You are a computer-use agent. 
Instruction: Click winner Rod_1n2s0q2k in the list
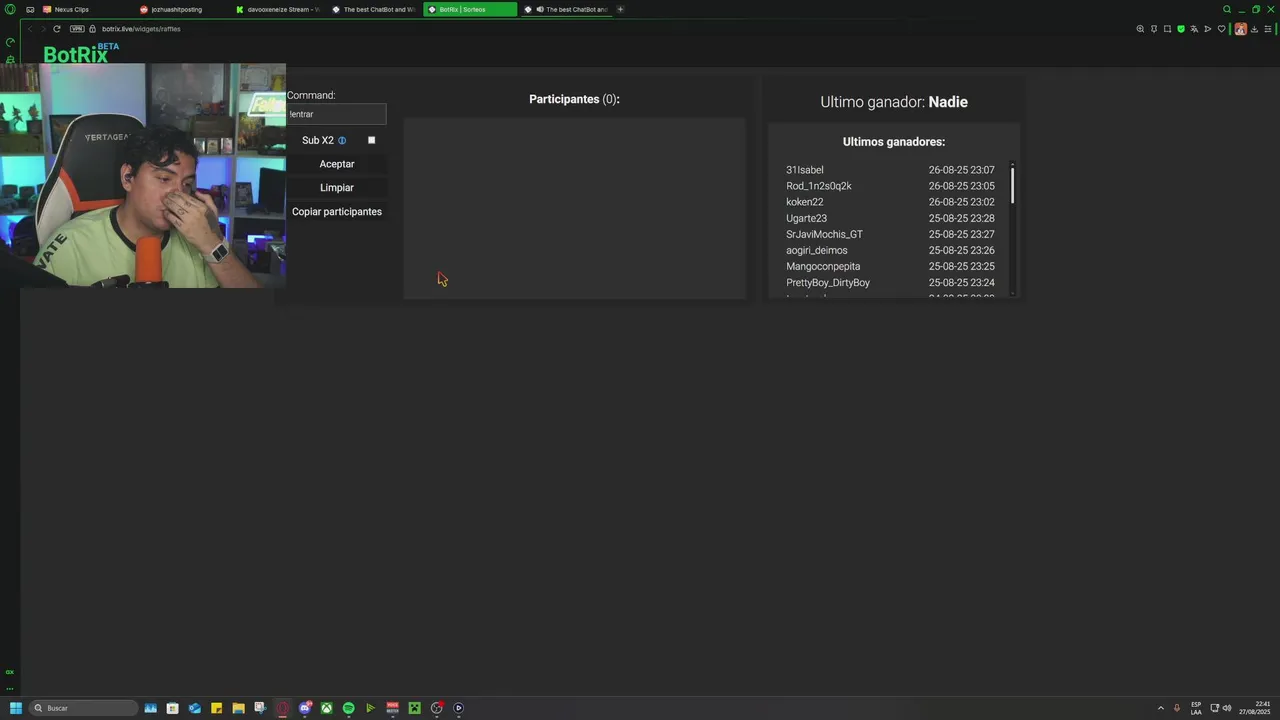[819, 186]
